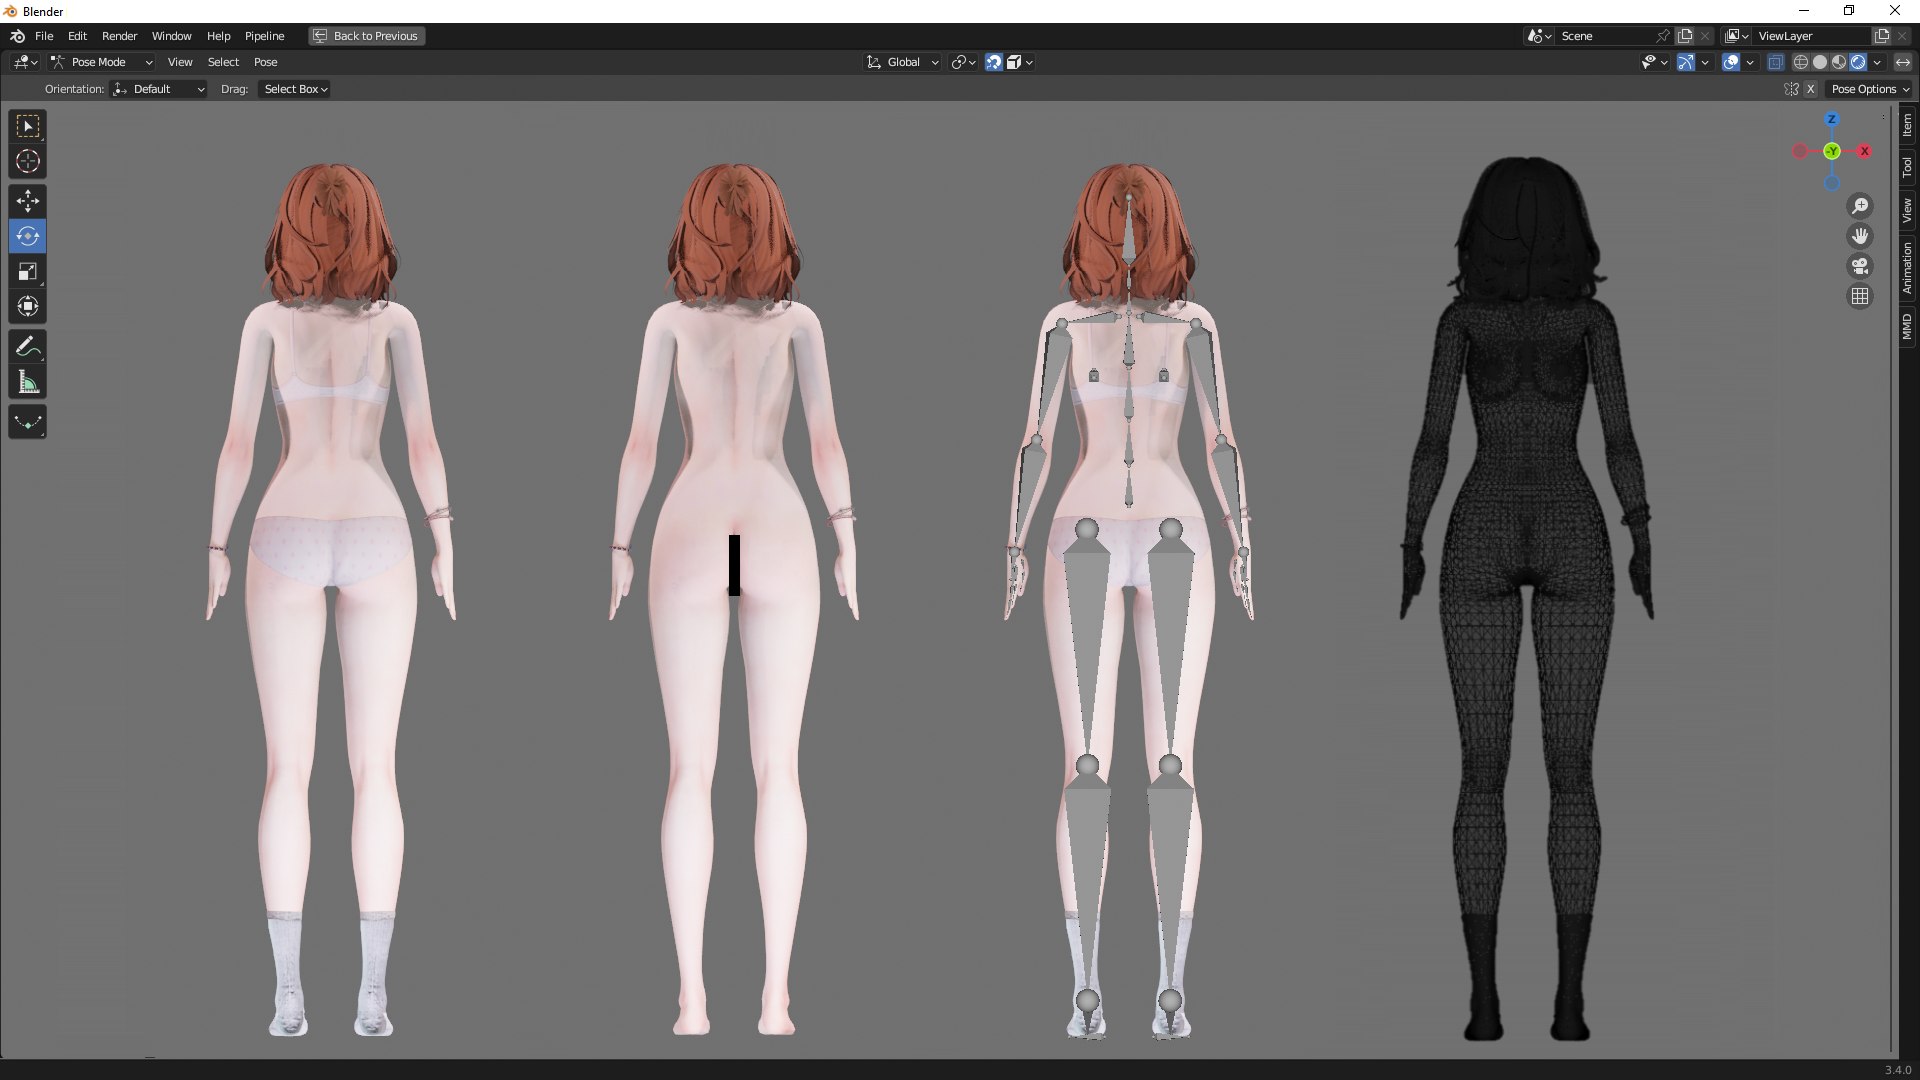This screenshot has width=1920, height=1080.
Task: Choose the Move tool
Action: pyautogui.click(x=27, y=201)
